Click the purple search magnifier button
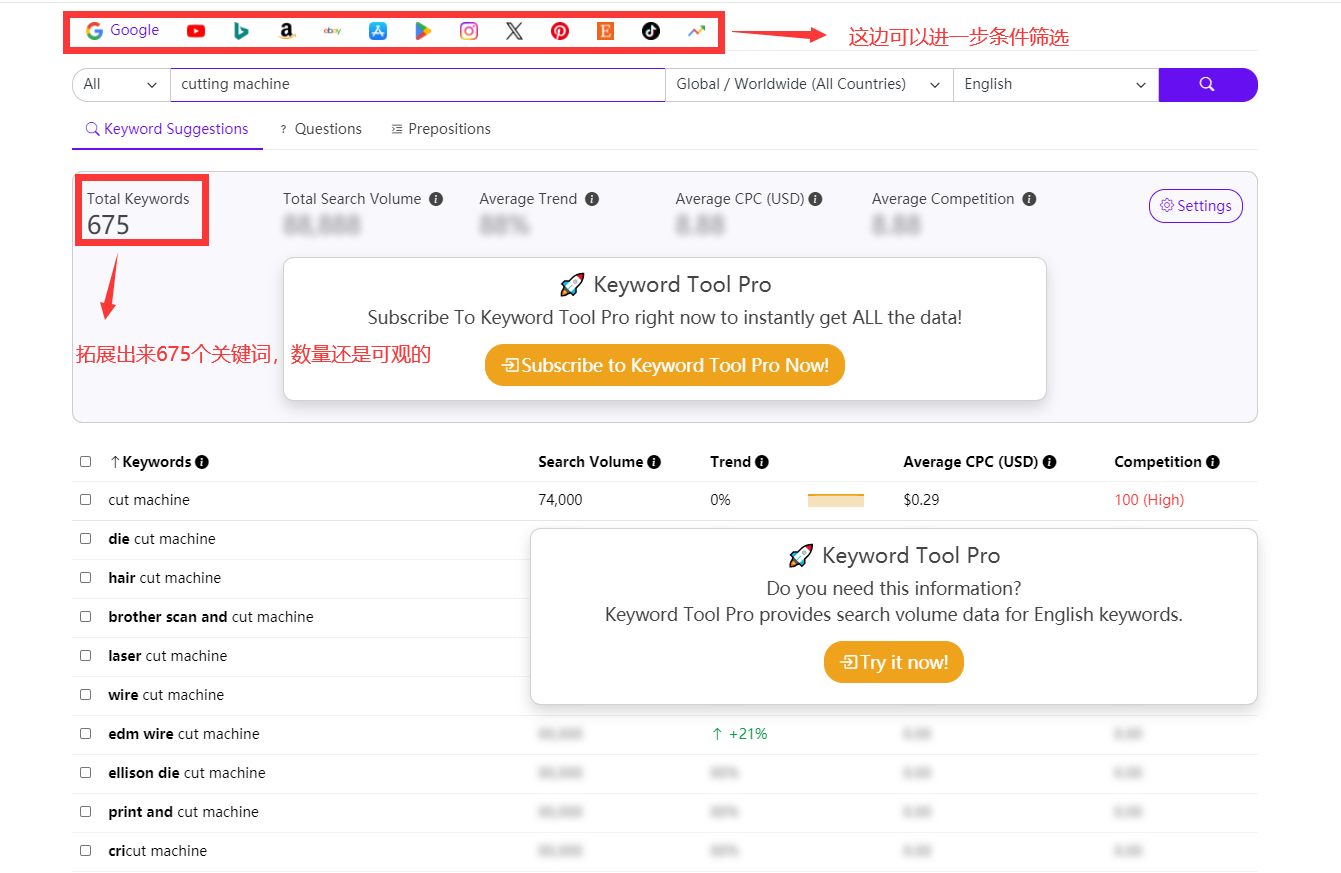The width and height of the screenshot is (1341, 873). click(1207, 85)
